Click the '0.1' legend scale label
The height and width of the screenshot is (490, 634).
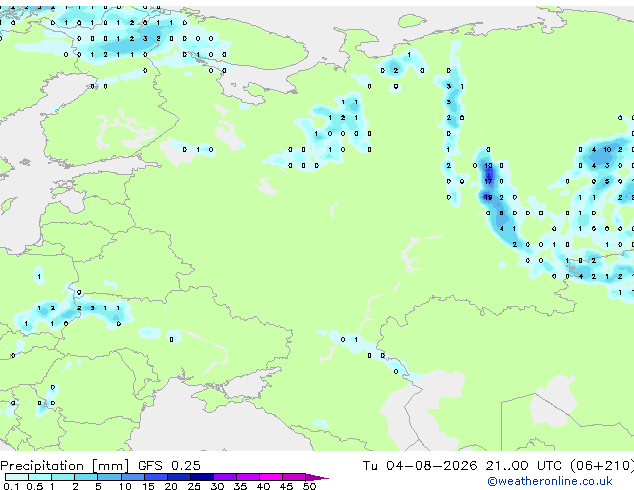pyautogui.click(x=11, y=486)
